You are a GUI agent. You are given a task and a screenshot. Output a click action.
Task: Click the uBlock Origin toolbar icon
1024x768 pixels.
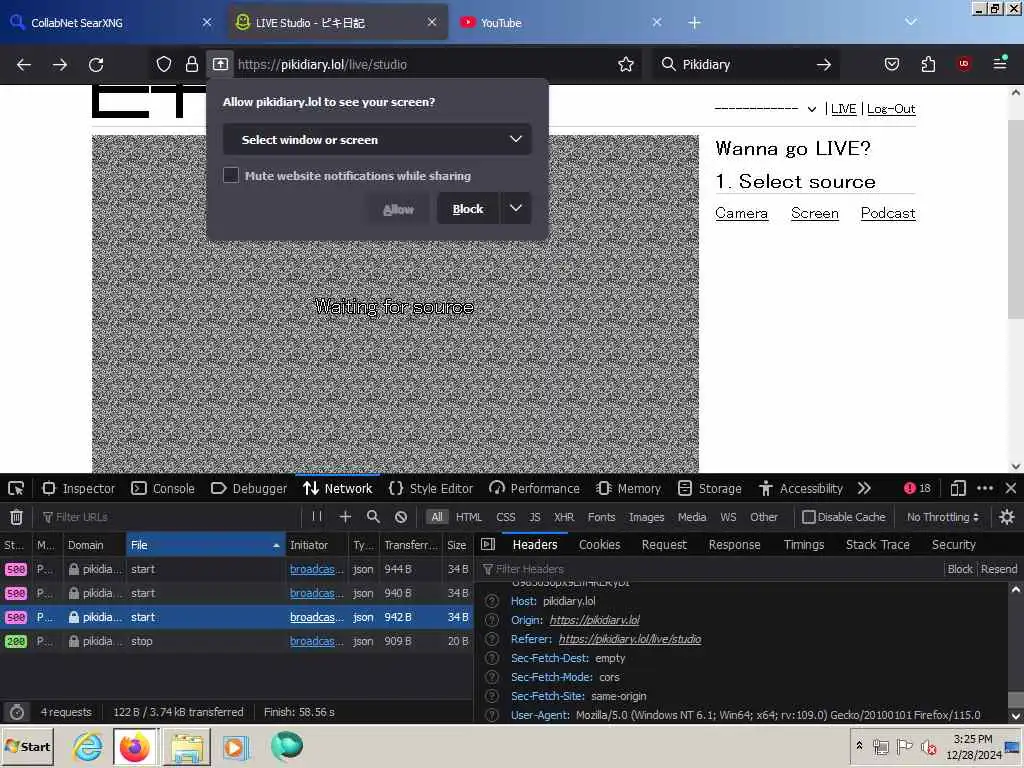963,64
